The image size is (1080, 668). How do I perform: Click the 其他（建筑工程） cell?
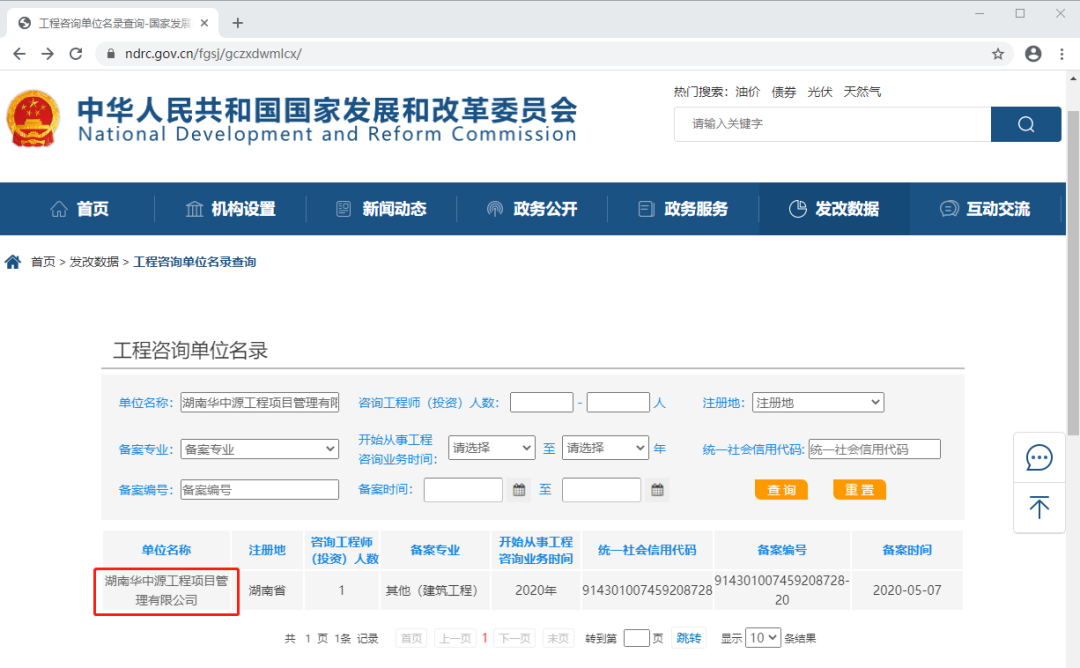pos(435,590)
